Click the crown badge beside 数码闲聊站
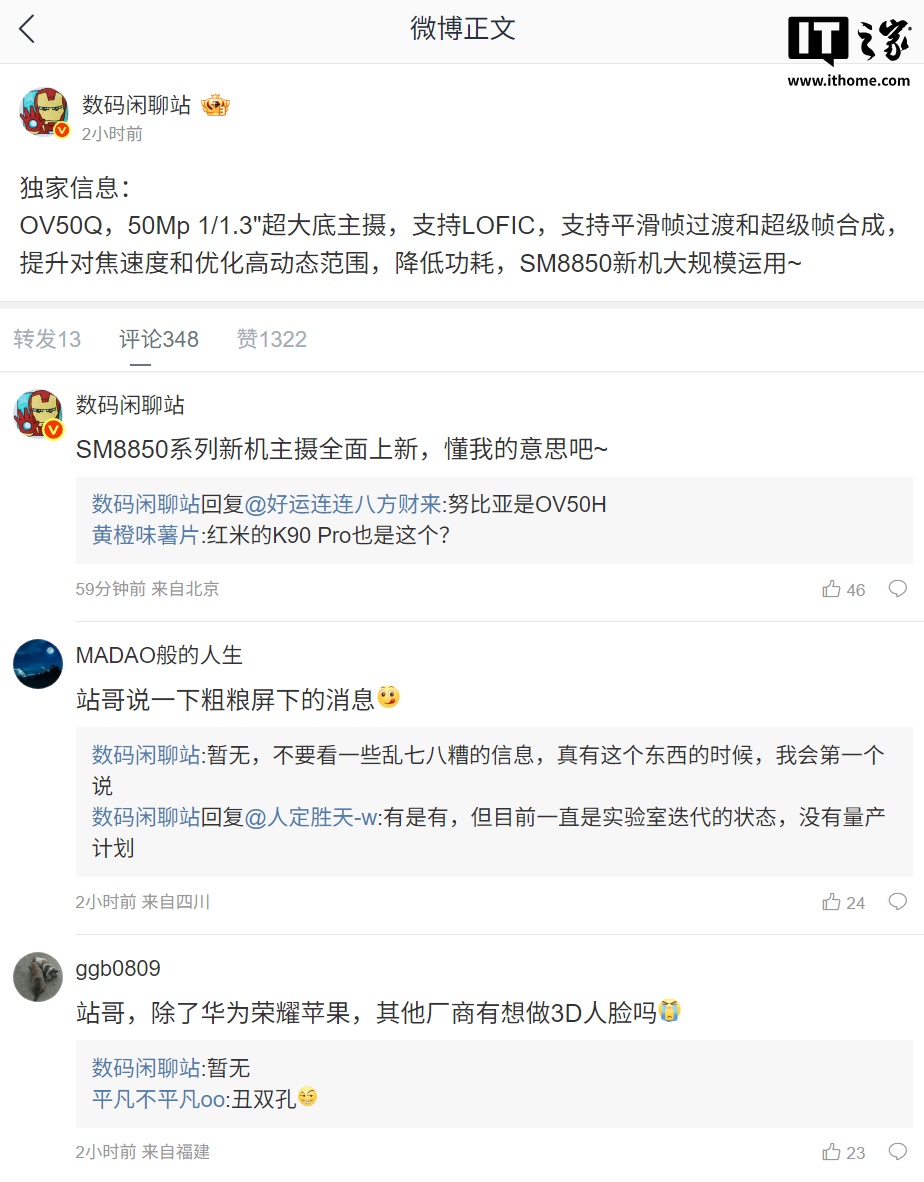 point(215,105)
